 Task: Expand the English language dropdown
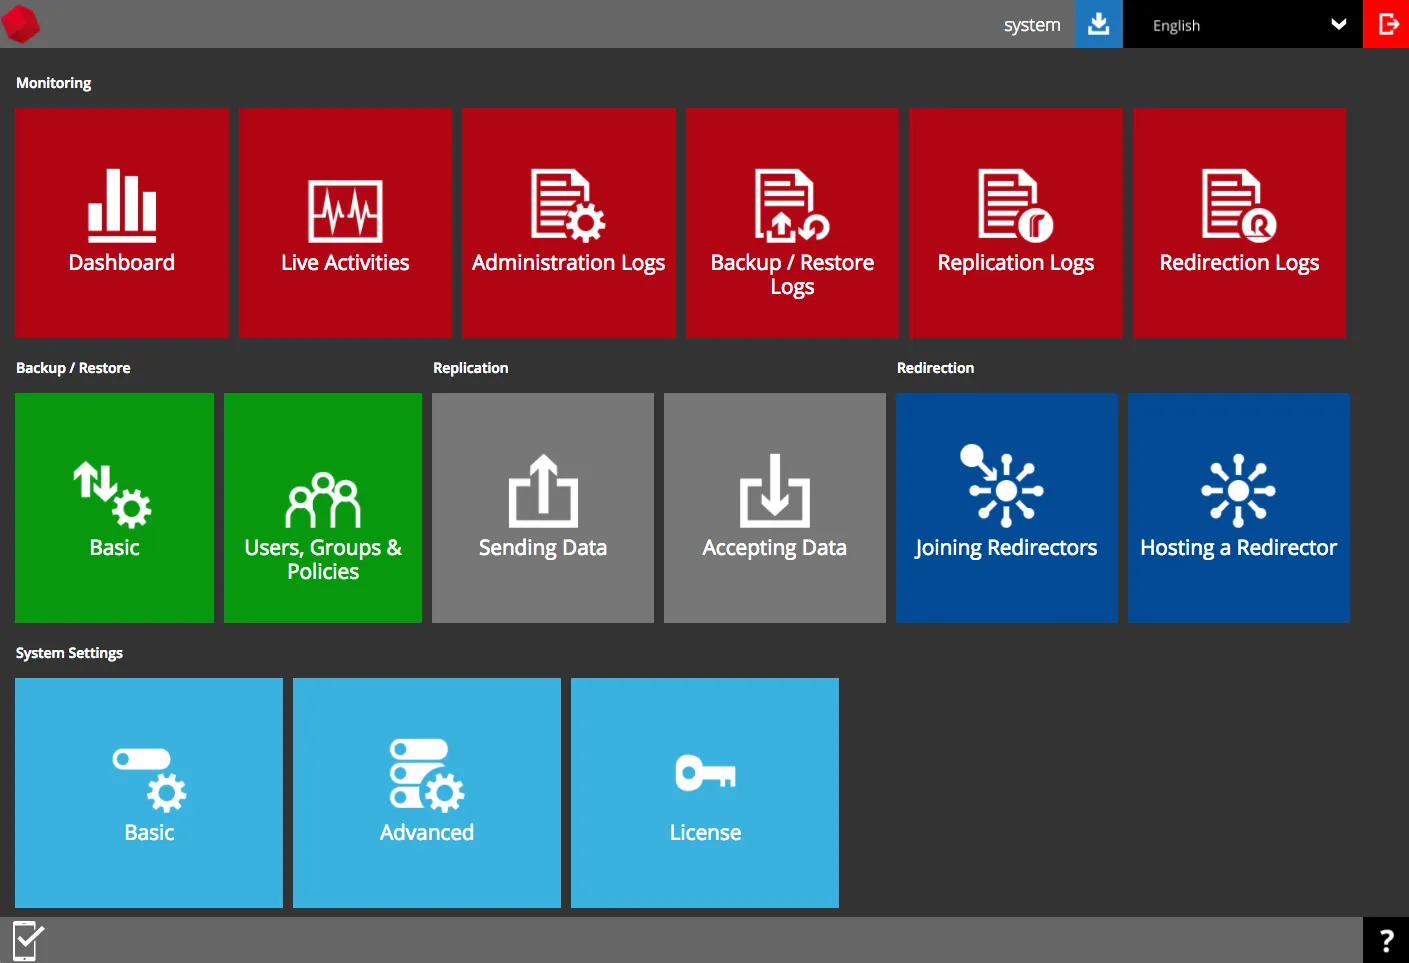(1243, 24)
